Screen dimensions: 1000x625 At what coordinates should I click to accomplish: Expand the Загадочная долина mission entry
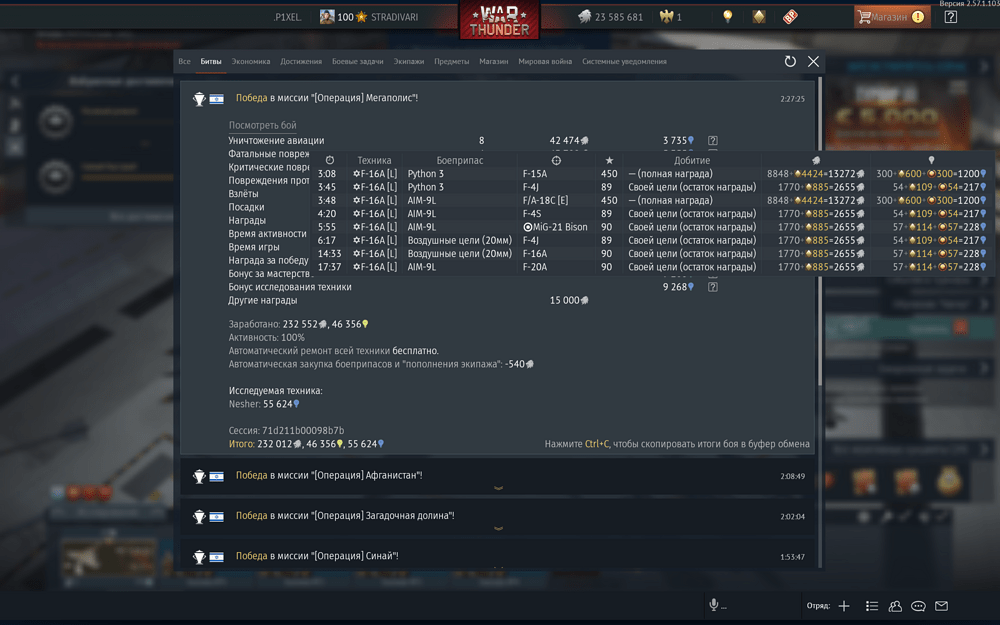pos(497,517)
